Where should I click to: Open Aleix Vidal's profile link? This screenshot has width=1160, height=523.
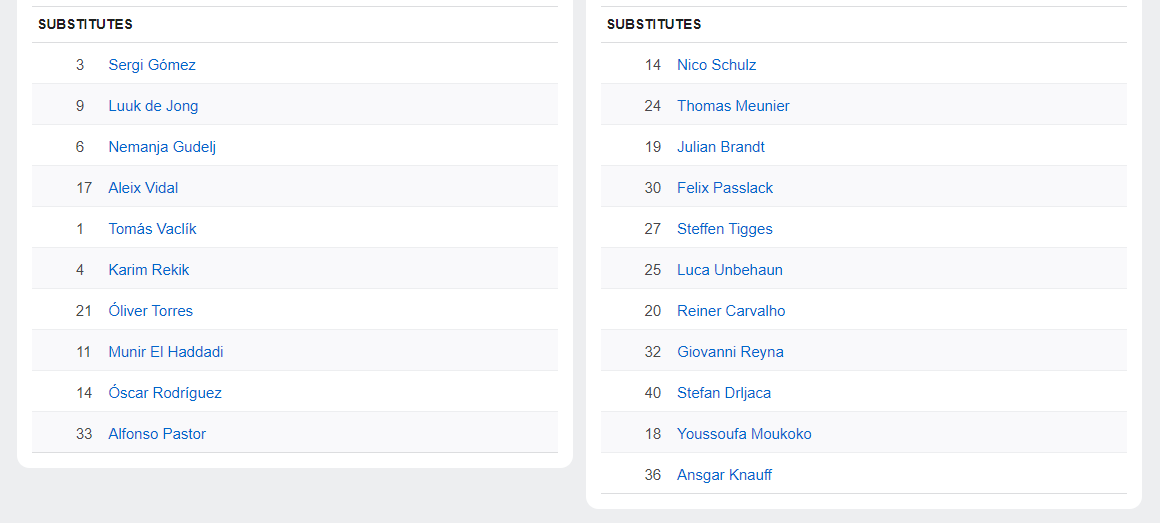click(143, 188)
